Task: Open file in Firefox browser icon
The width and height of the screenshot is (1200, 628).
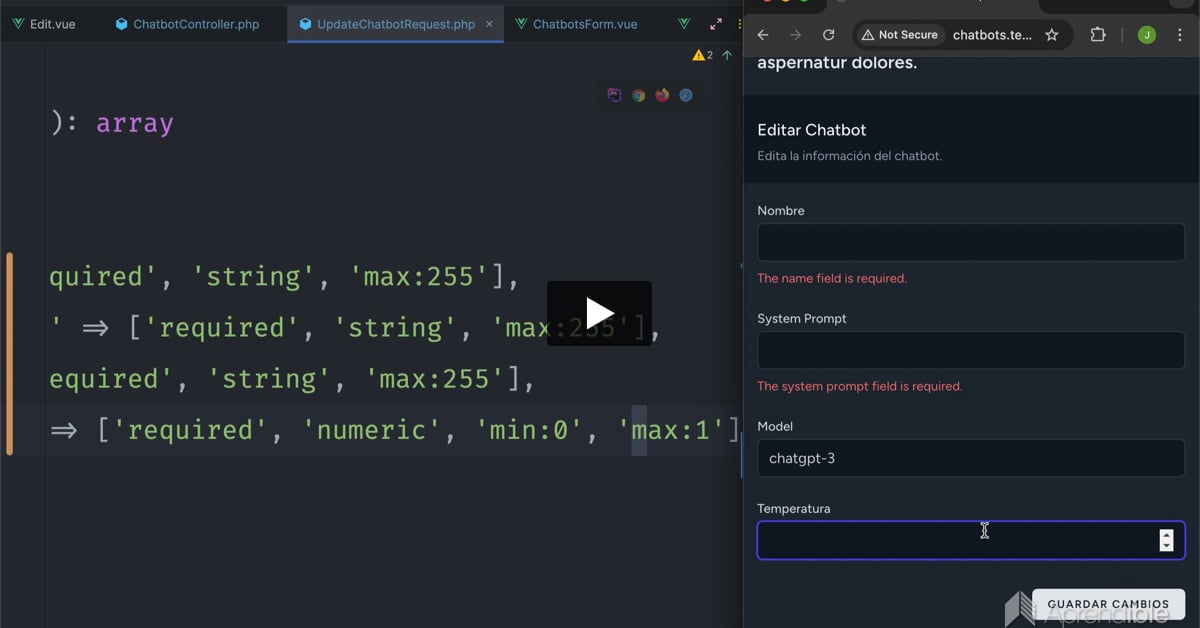Action: coord(662,96)
